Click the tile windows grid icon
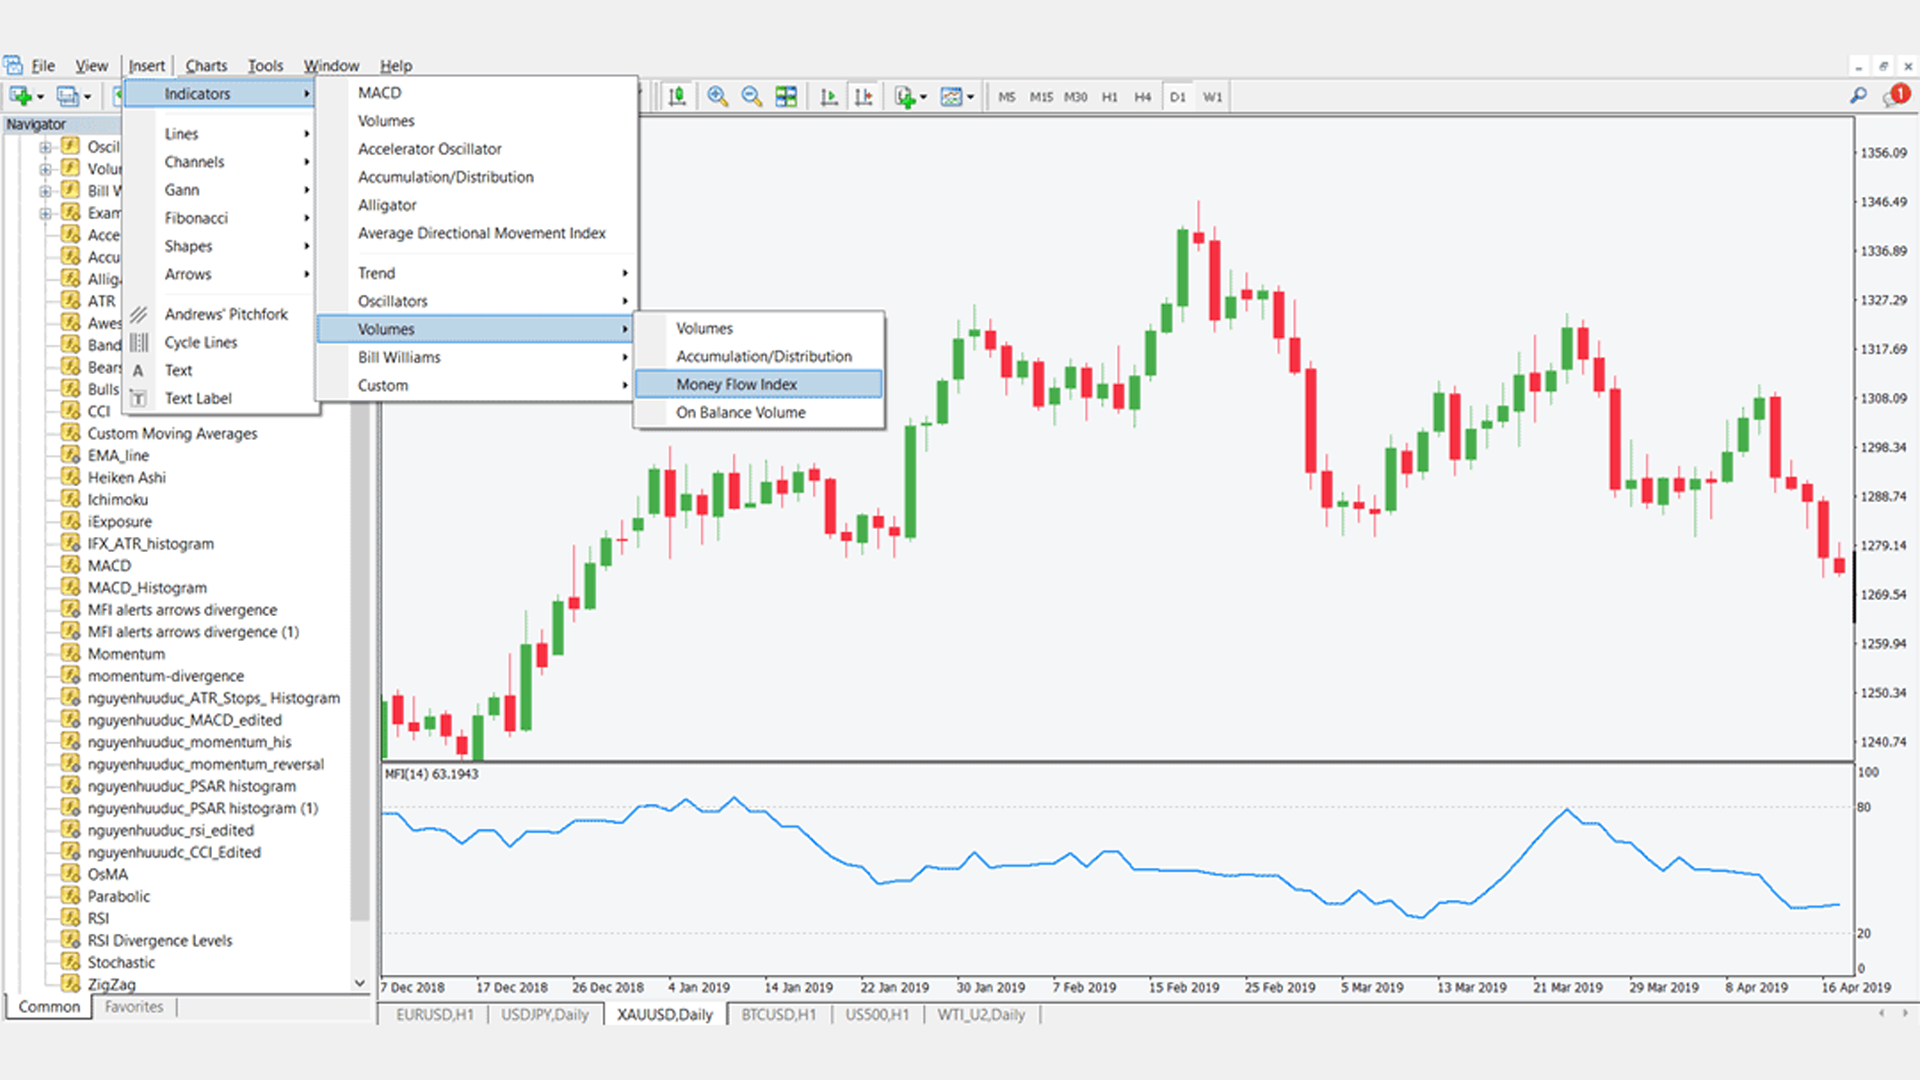This screenshot has width=1920, height=1080. (786, 97)
